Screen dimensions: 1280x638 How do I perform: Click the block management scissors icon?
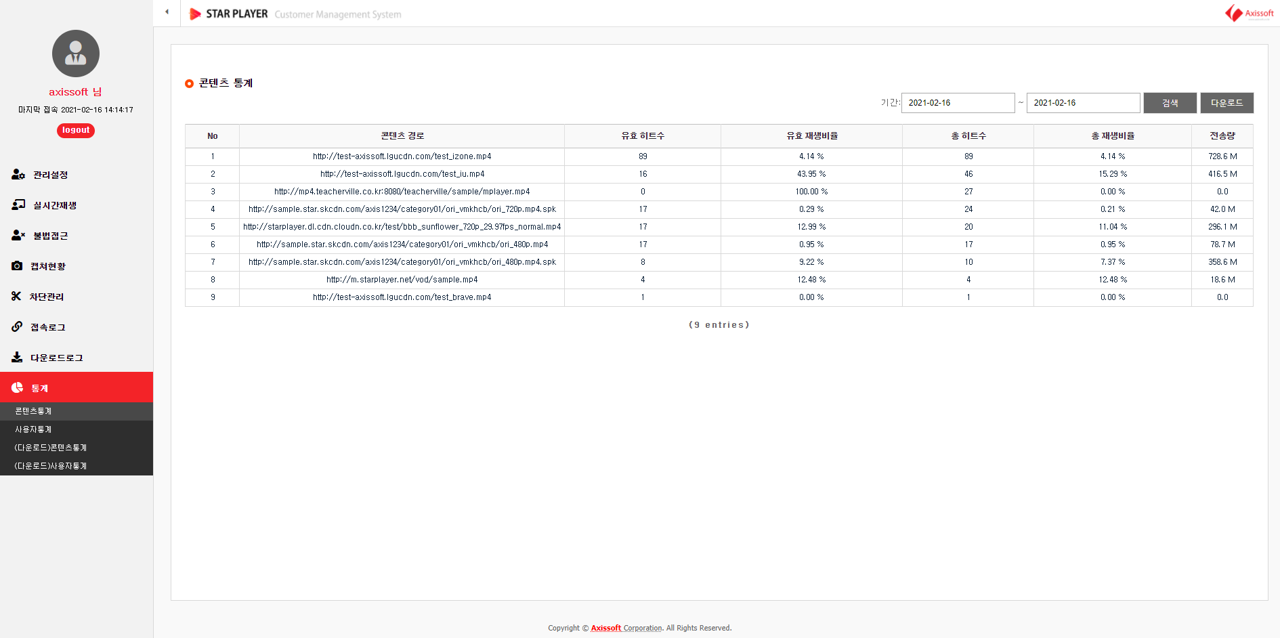click(x=16, y=297)
